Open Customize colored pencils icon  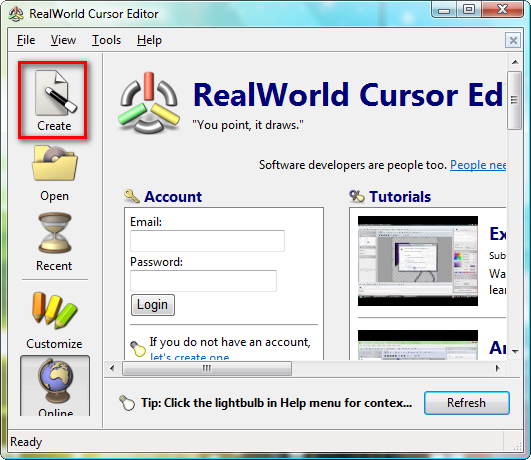click(54, 310)
